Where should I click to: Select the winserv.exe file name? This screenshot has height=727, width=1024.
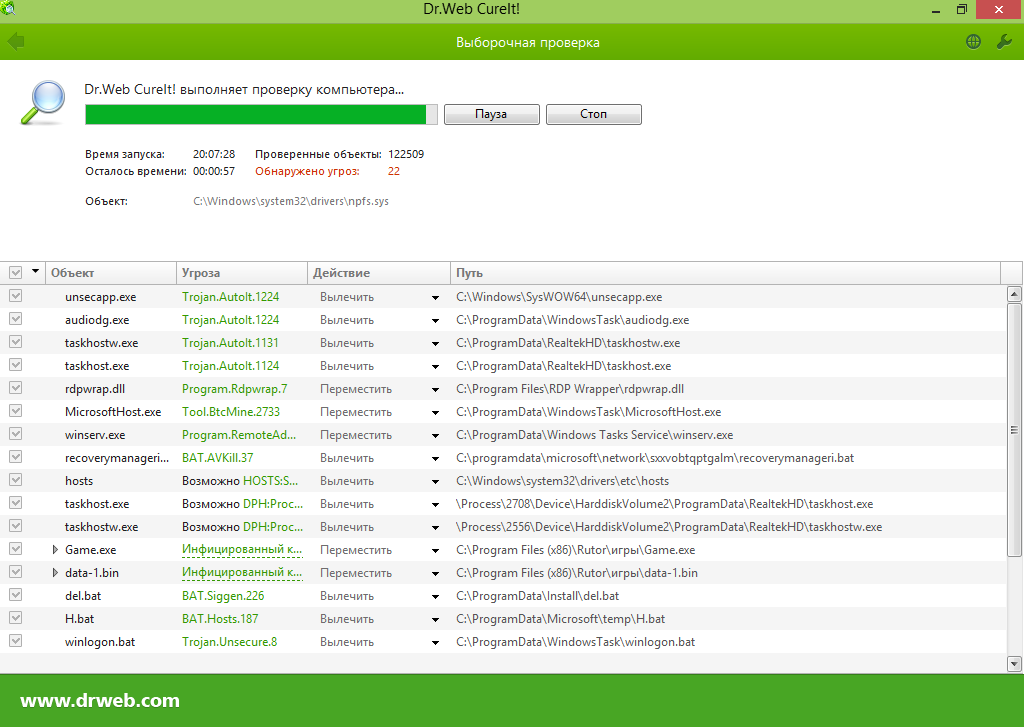95,435
